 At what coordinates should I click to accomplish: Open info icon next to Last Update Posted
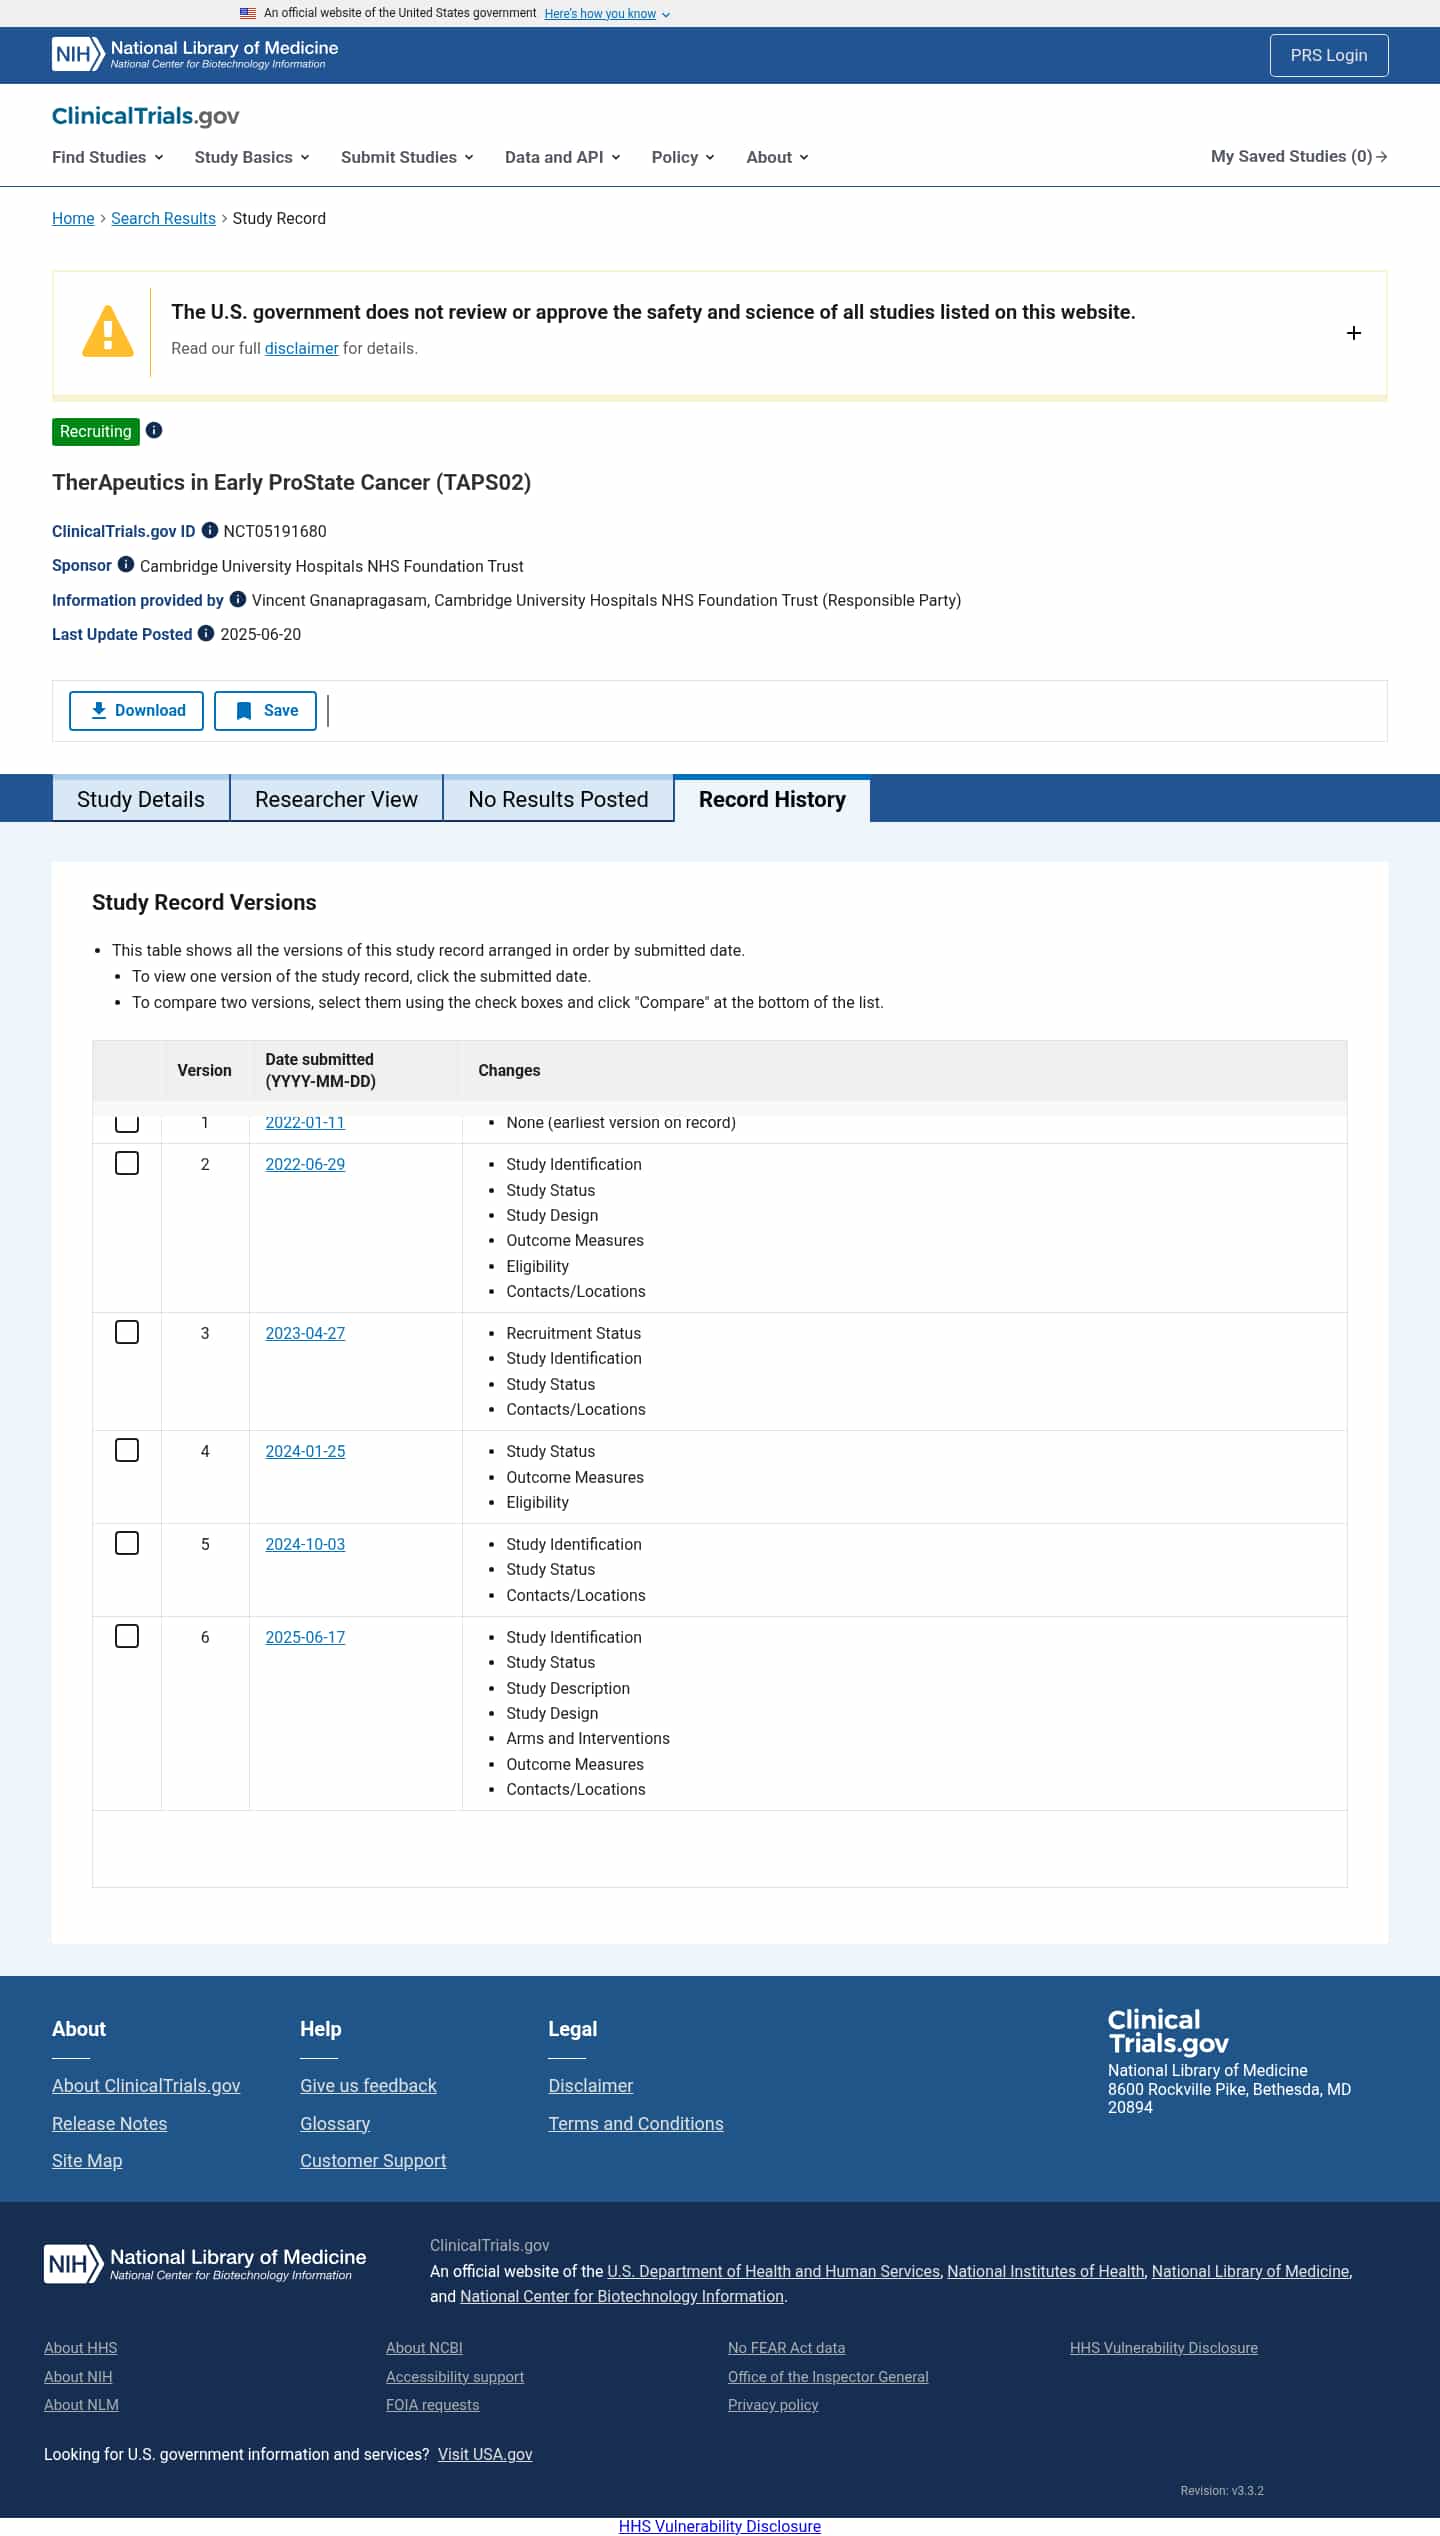click(206, 633)
